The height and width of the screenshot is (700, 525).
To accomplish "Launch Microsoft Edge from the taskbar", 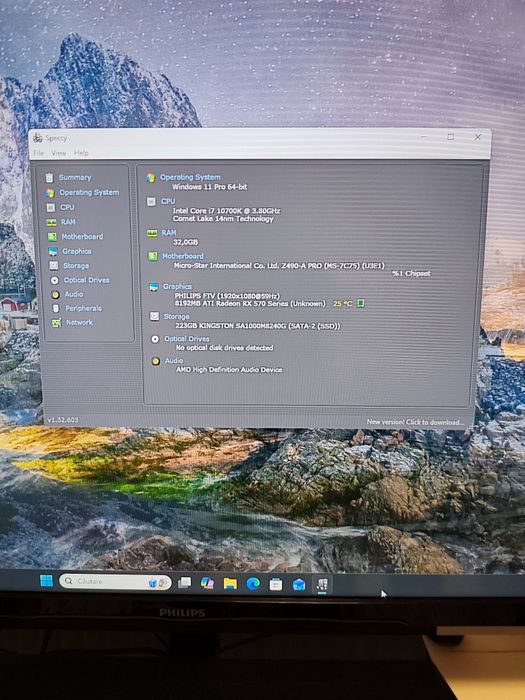I will (x=253, y=584).
